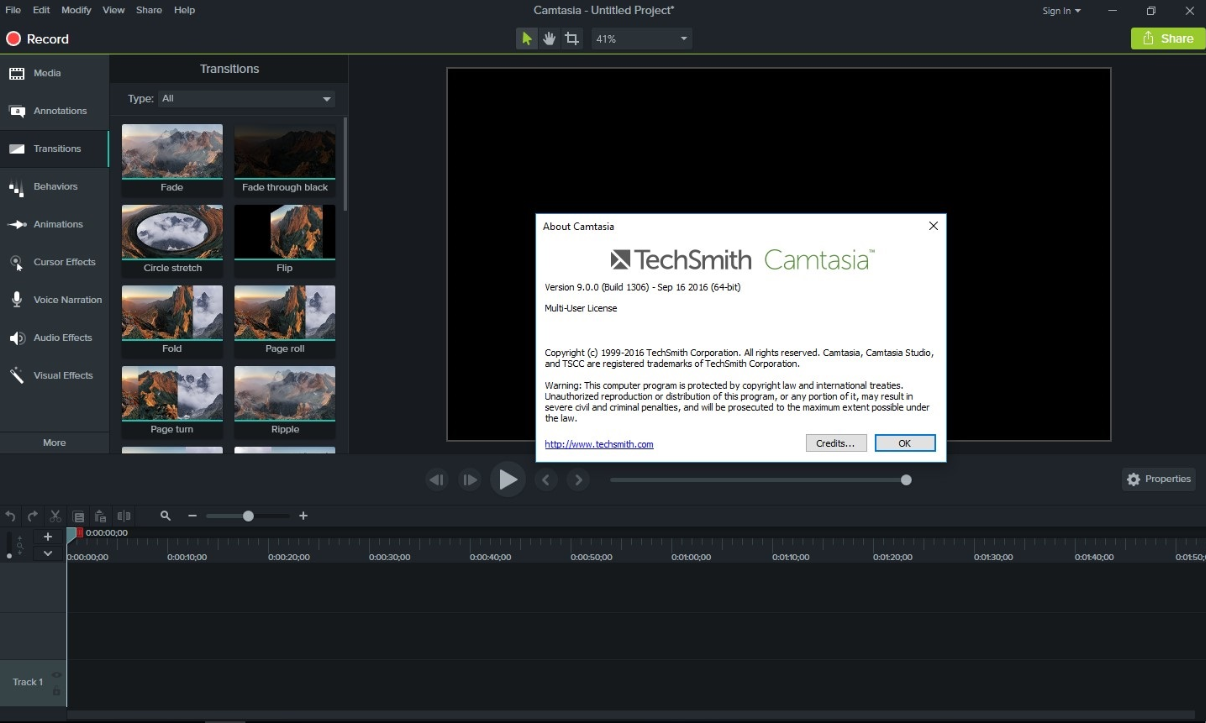Click the playback progress slider handle
The image size is (1206, 723).
tap(906, 480)
